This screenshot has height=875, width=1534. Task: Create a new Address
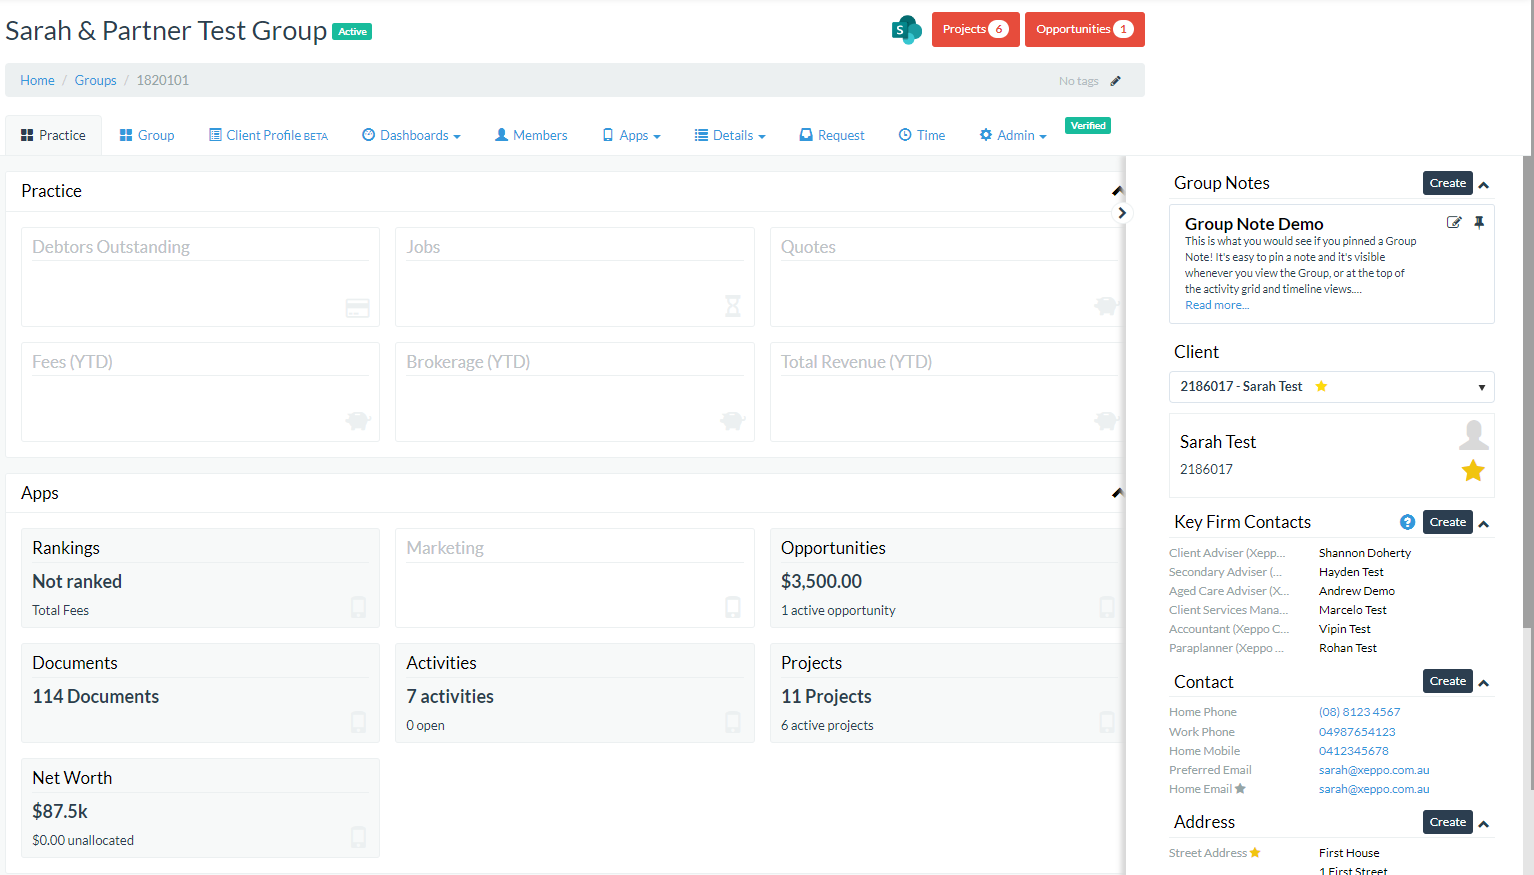click(x=1447, y=822)
